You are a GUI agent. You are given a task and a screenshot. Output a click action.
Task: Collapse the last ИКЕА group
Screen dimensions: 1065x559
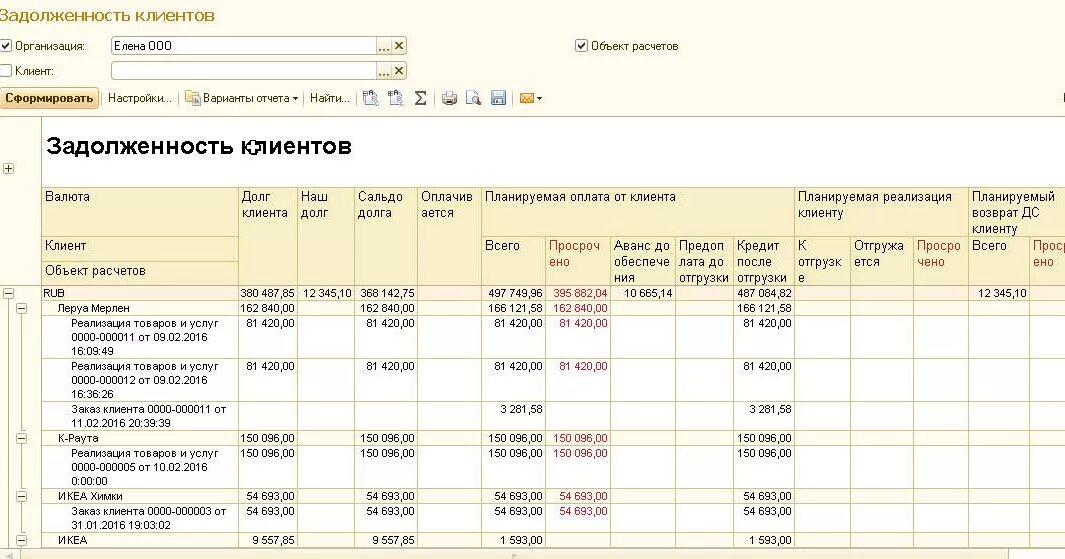coord(22,541)
